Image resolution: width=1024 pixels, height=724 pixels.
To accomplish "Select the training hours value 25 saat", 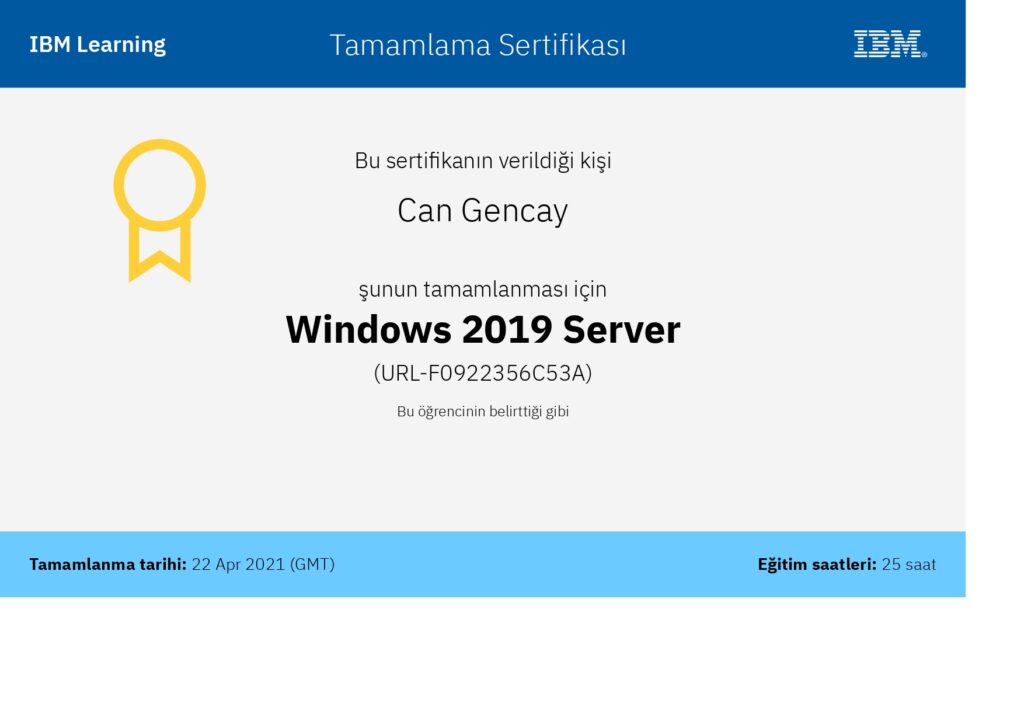I will tap(909, 564).
